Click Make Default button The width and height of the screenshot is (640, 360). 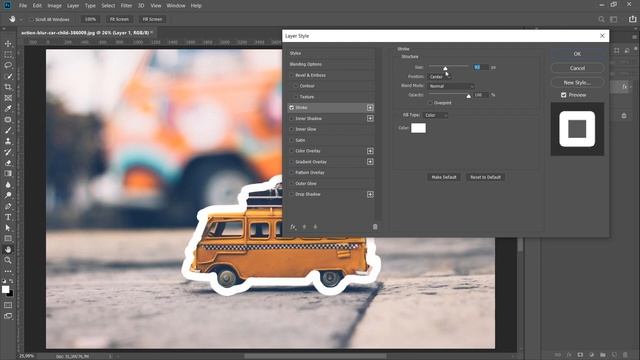[x=444, y=177]
